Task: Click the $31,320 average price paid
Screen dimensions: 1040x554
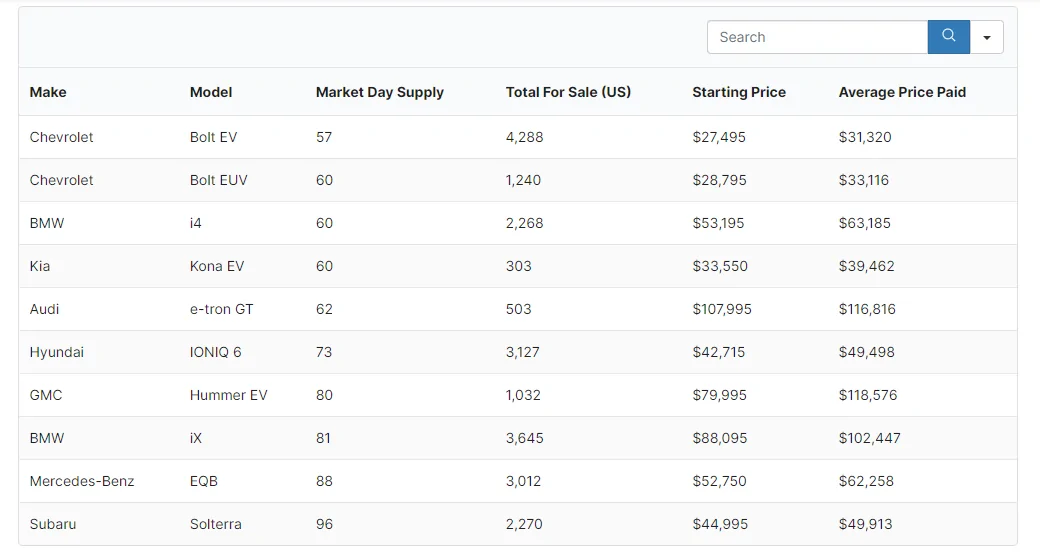Action: (865, 137)
